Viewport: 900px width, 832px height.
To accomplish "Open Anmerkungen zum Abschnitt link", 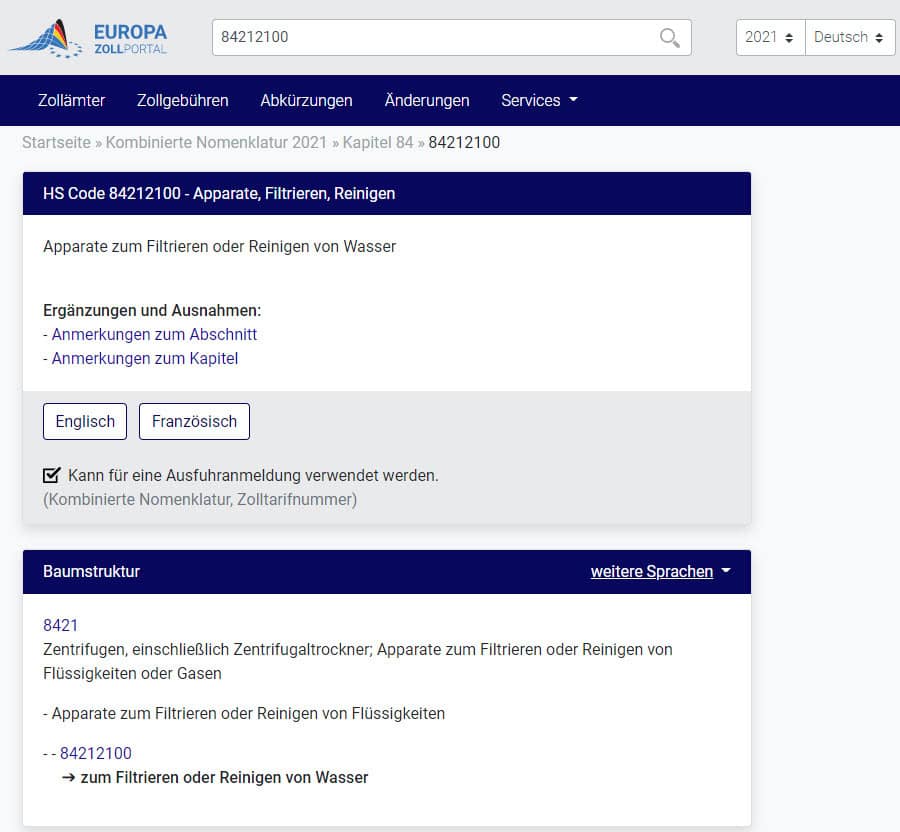I will (x=154, y=334).
